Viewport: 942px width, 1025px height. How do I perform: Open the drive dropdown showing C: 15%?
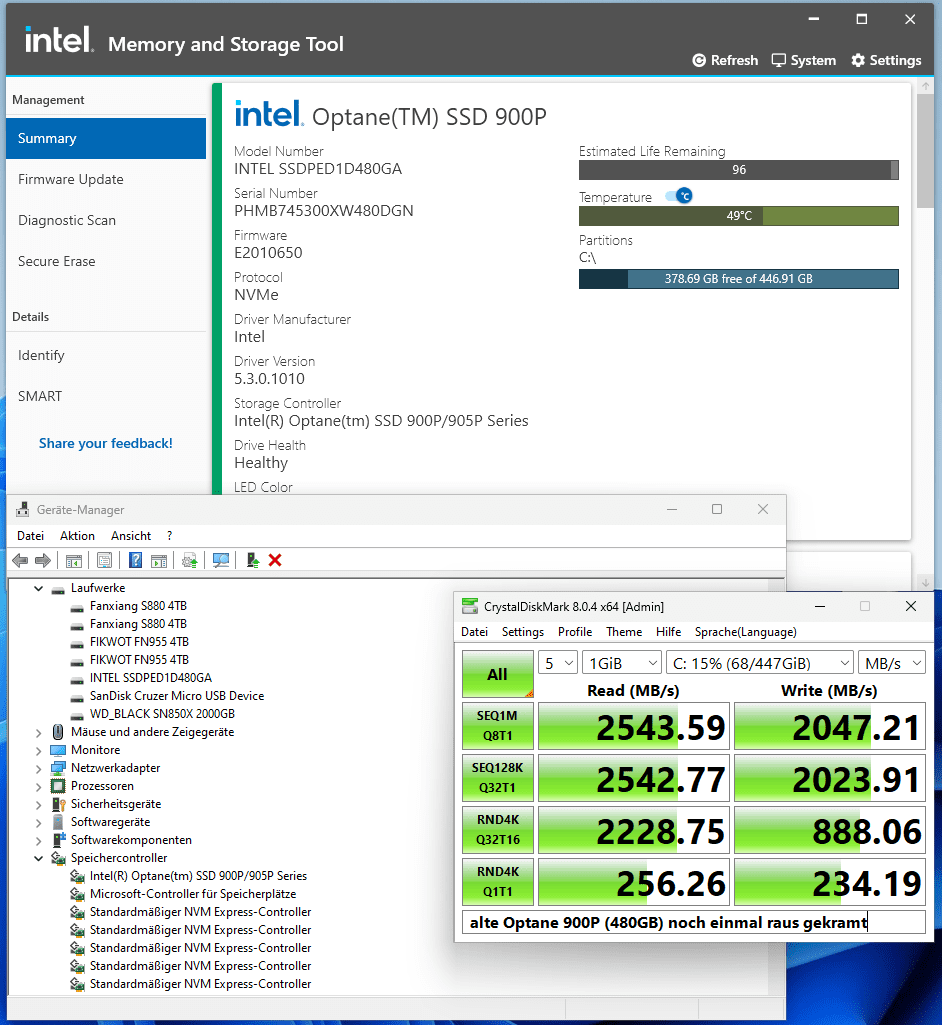pyautogui.click(x=760, y=663)
